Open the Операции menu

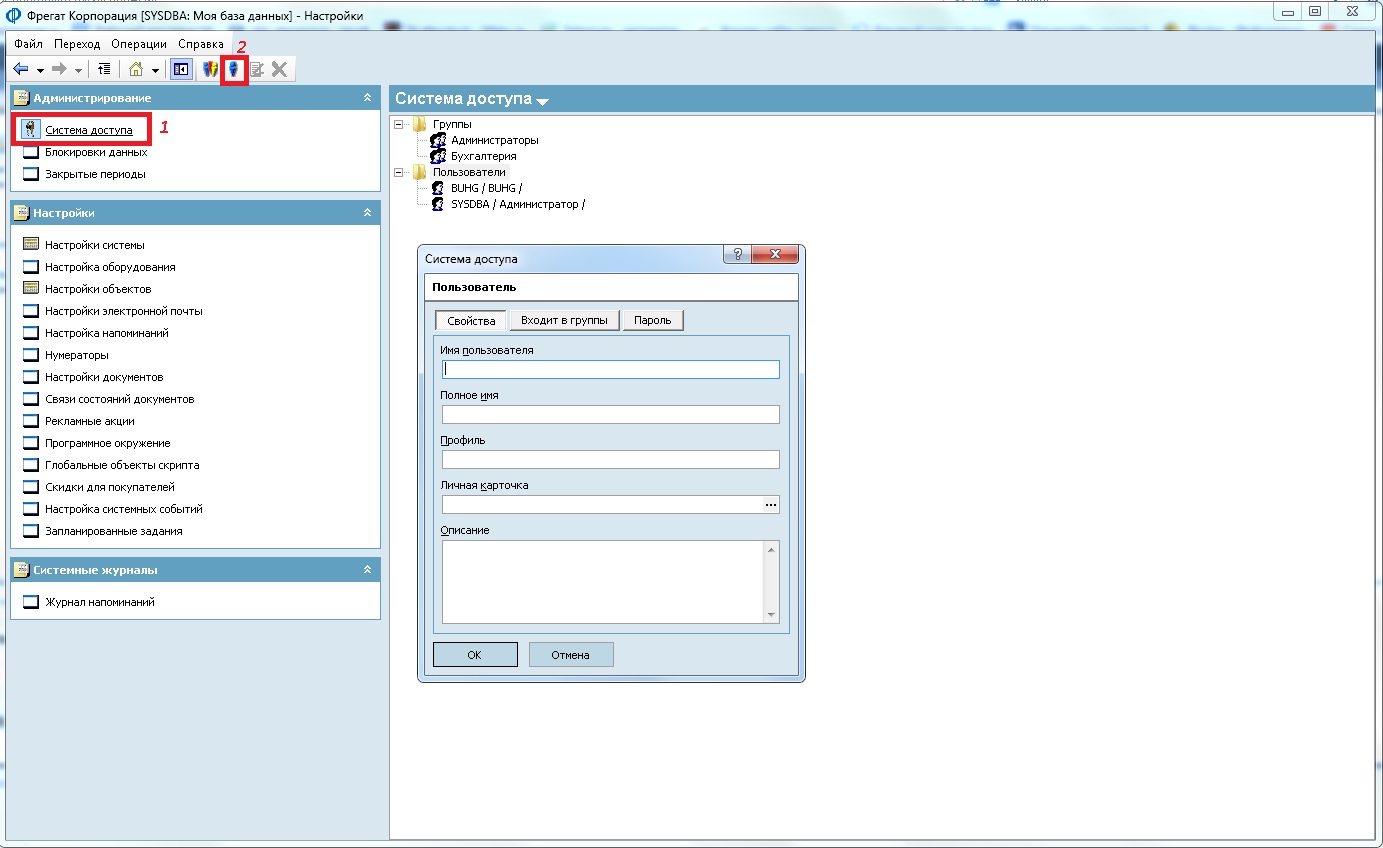click(139, 44)
